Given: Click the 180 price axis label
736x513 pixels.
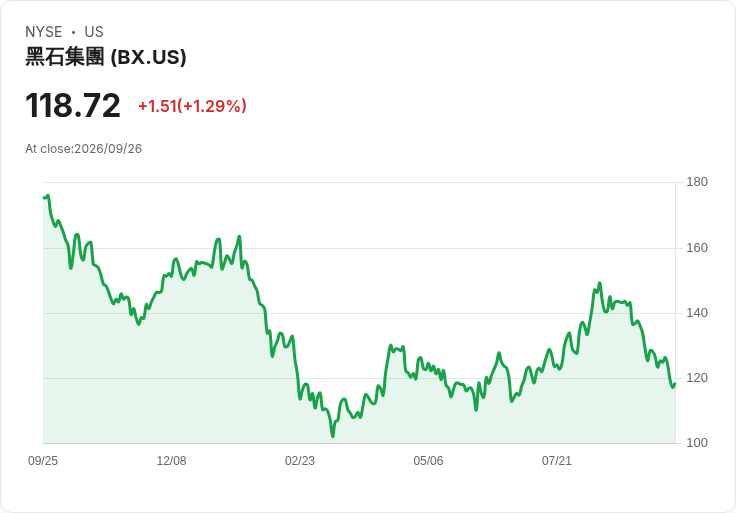Looking at the screenshot, I should tap(697, 182).
